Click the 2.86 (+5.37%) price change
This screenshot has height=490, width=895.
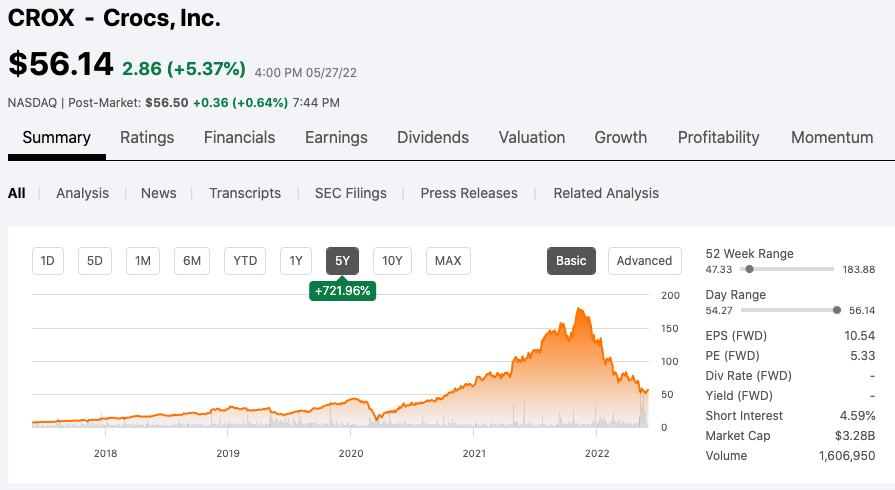tap(184, 69)
